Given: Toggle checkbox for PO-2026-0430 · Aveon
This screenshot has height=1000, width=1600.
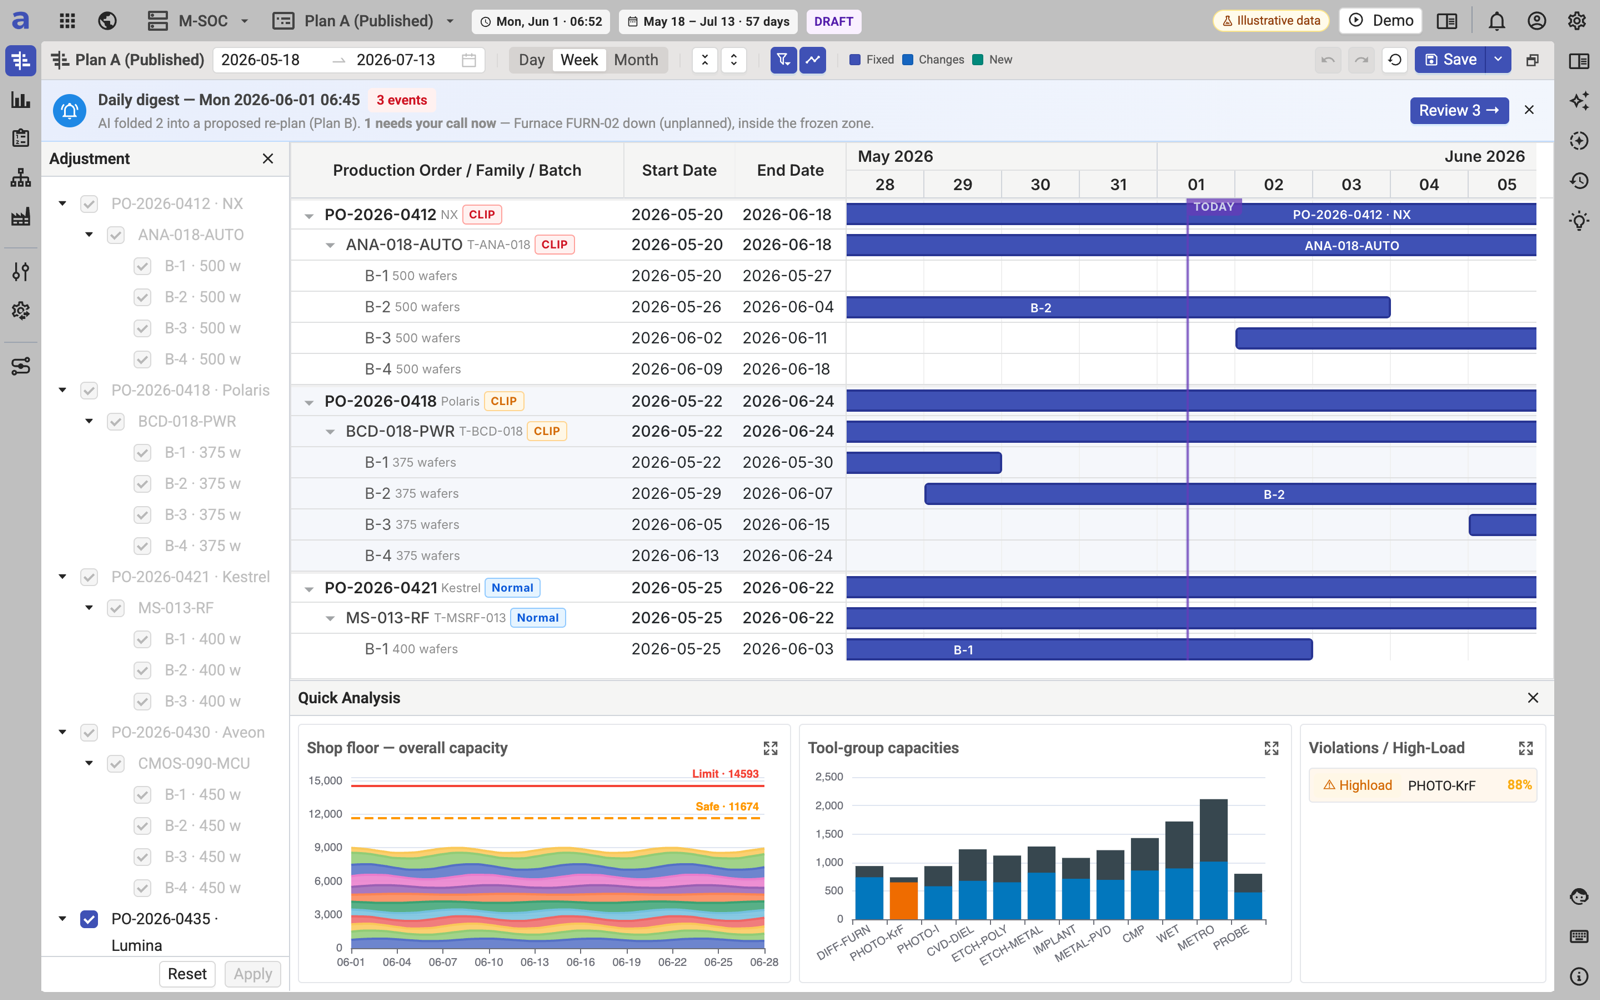Looking at the screenshot, I should (89, 733).
